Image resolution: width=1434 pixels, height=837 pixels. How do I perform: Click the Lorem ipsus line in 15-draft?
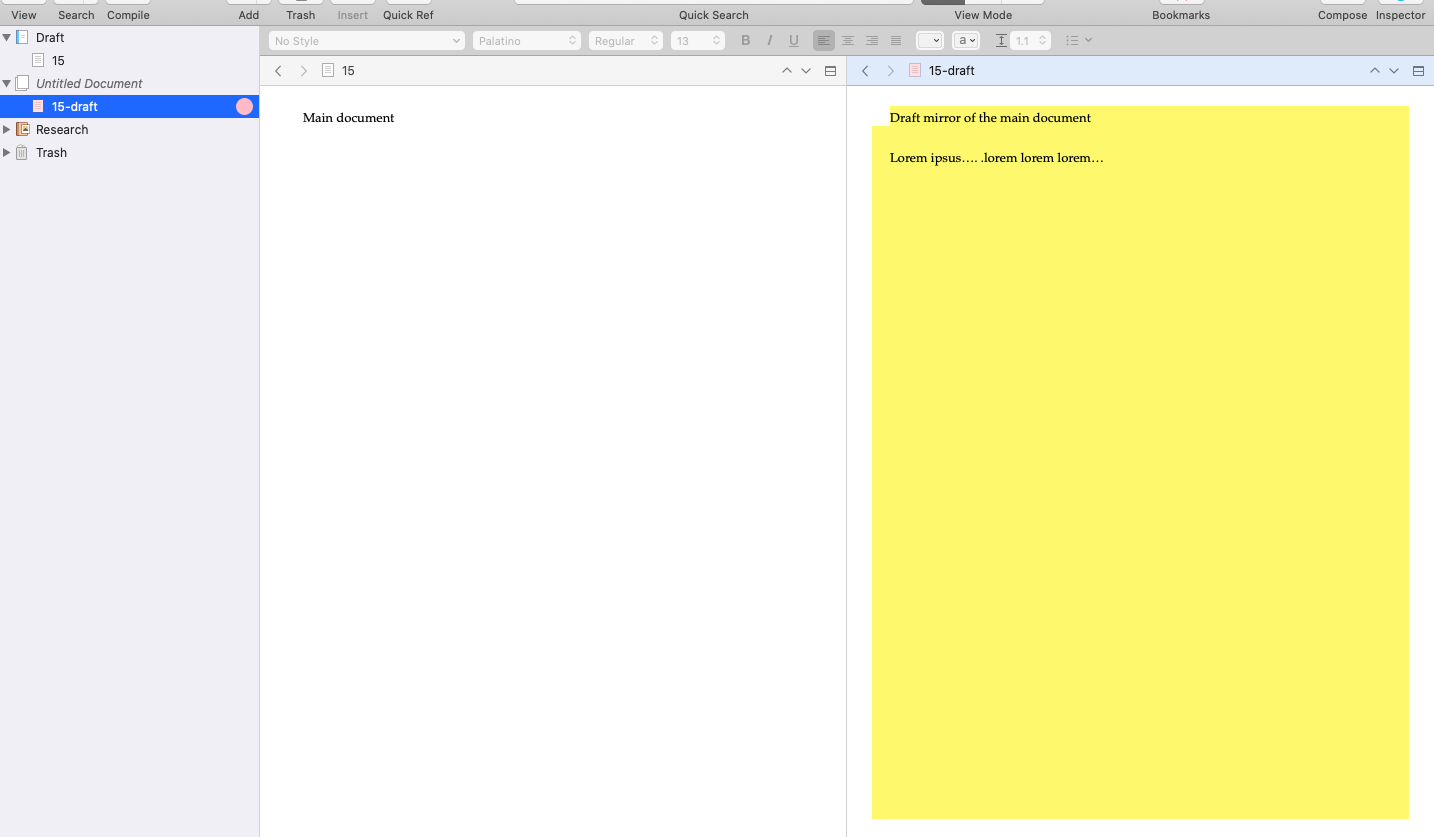click(x=997, y=158)
